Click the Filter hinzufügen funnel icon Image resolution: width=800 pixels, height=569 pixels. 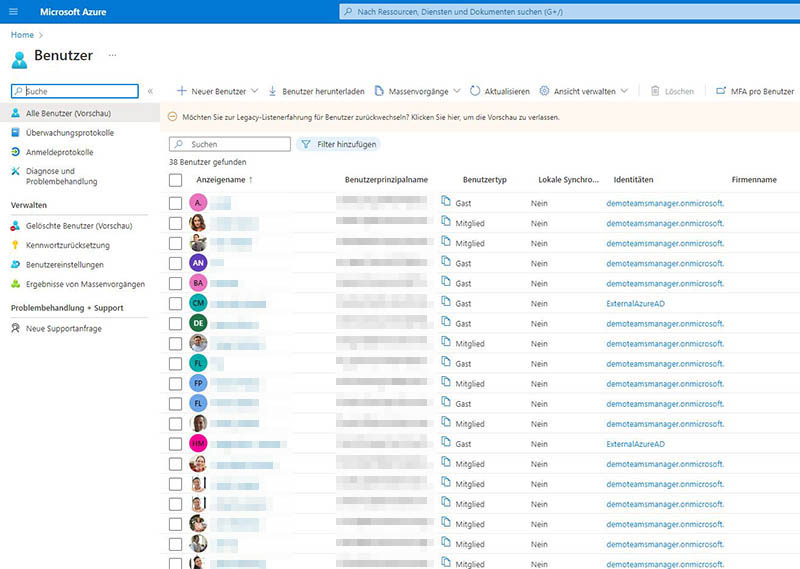tap(306, 144)
